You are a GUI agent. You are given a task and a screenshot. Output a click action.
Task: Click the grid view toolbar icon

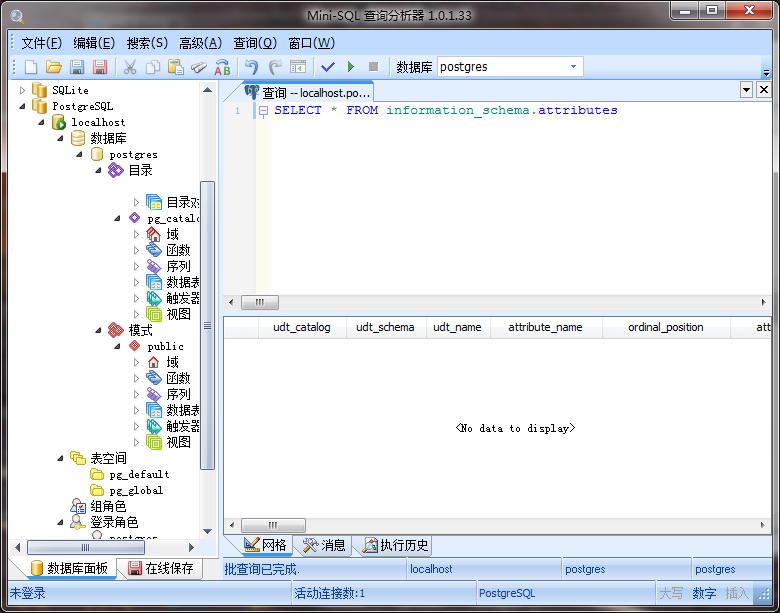coord(298,67)
